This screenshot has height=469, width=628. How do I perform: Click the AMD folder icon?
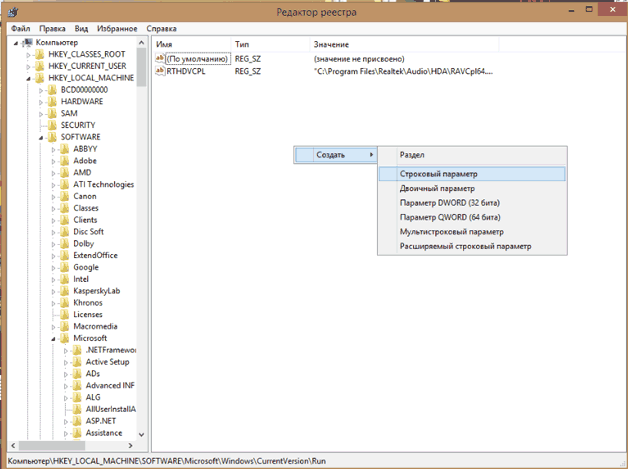point(64,172)
